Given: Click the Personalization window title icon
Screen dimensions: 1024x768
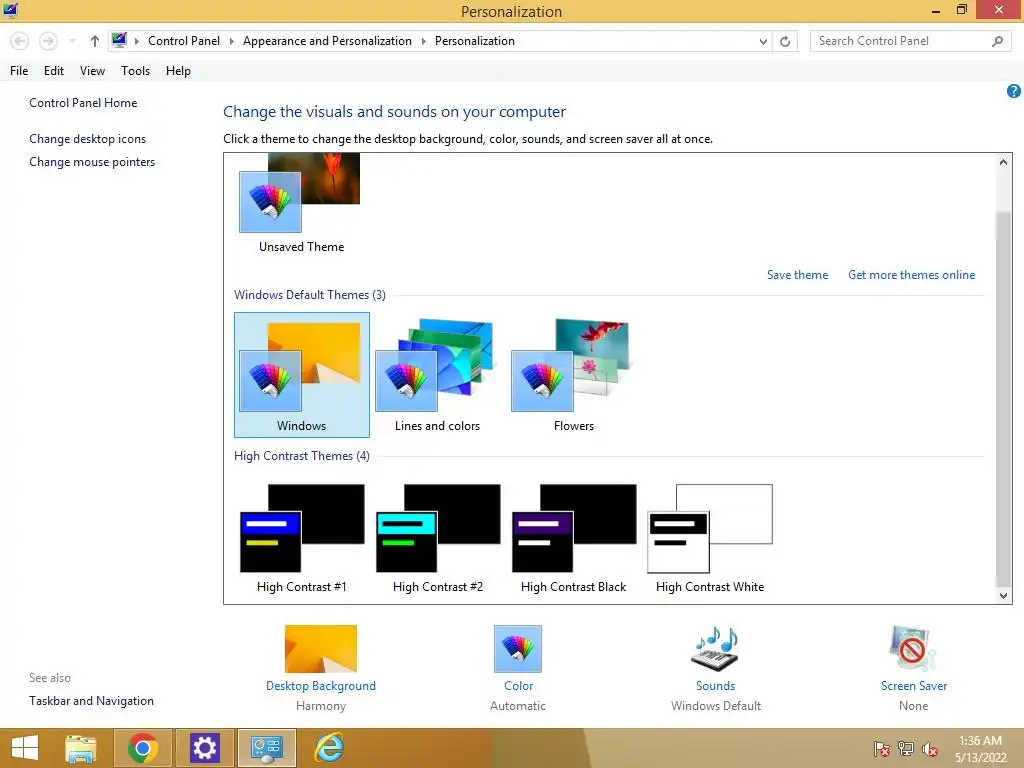Looking at the screenshot, I should click(x=10, y=10).
